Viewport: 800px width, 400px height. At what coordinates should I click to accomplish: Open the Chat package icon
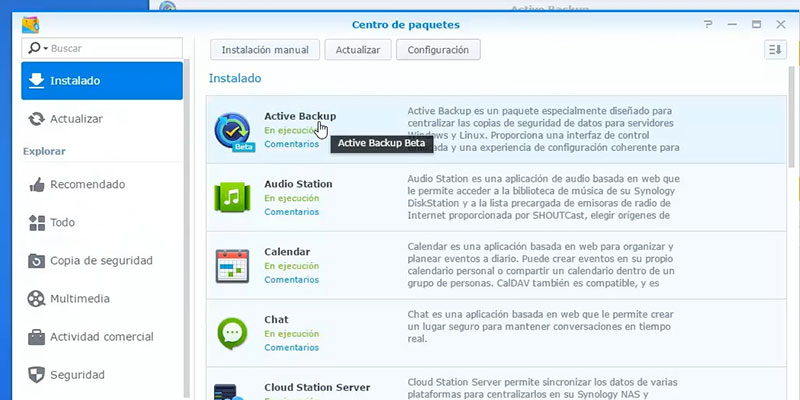(232, 333)
